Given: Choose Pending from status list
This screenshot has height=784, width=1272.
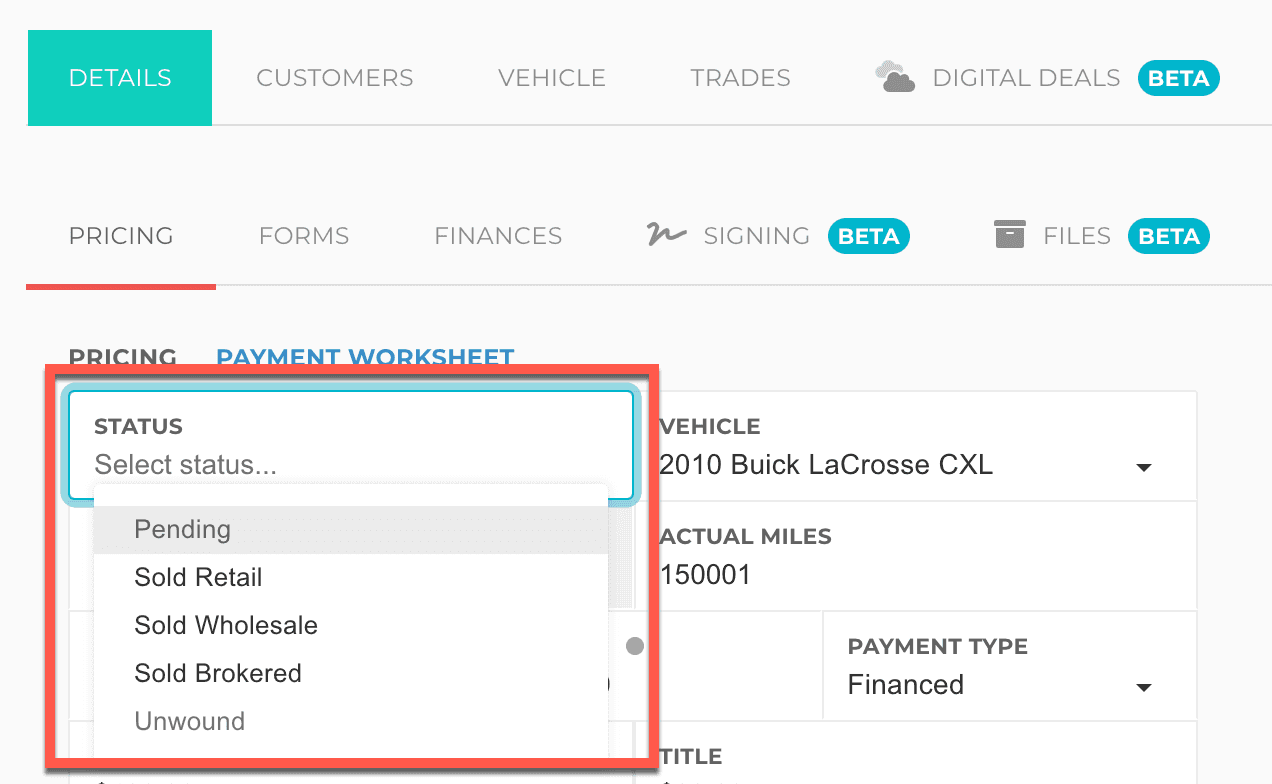Looking at the screenshot, I should point(183,529).
